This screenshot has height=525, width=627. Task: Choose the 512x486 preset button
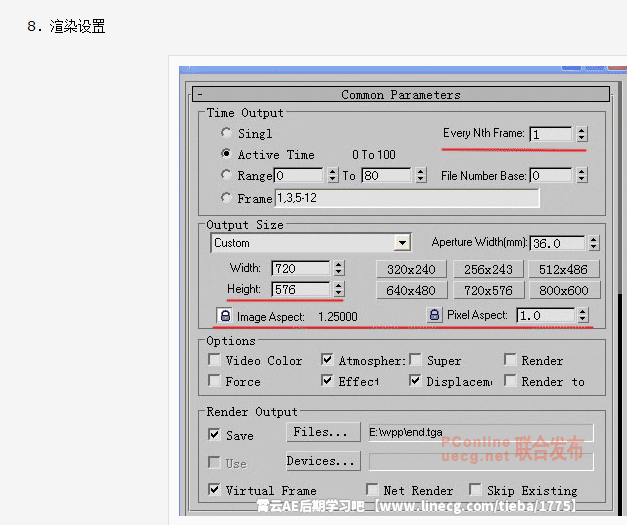(x=564, y=269)
